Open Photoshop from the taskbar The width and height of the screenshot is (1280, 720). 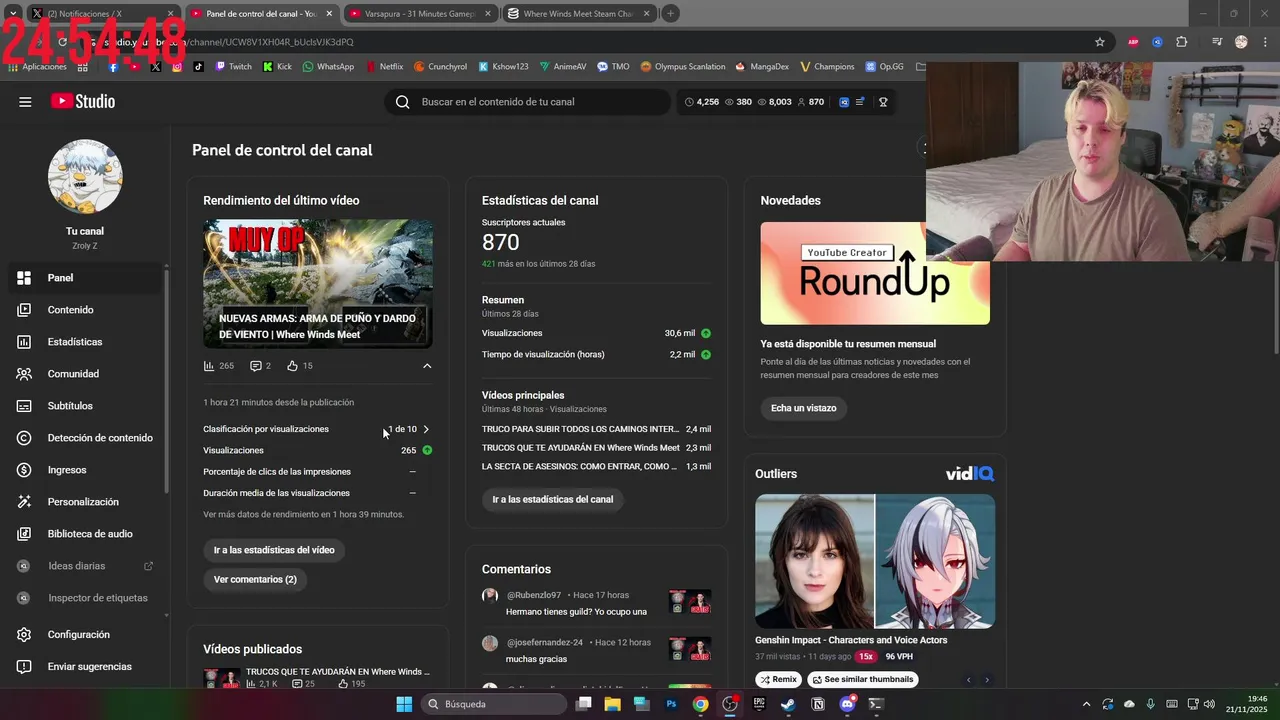click(x=671, y=704)
